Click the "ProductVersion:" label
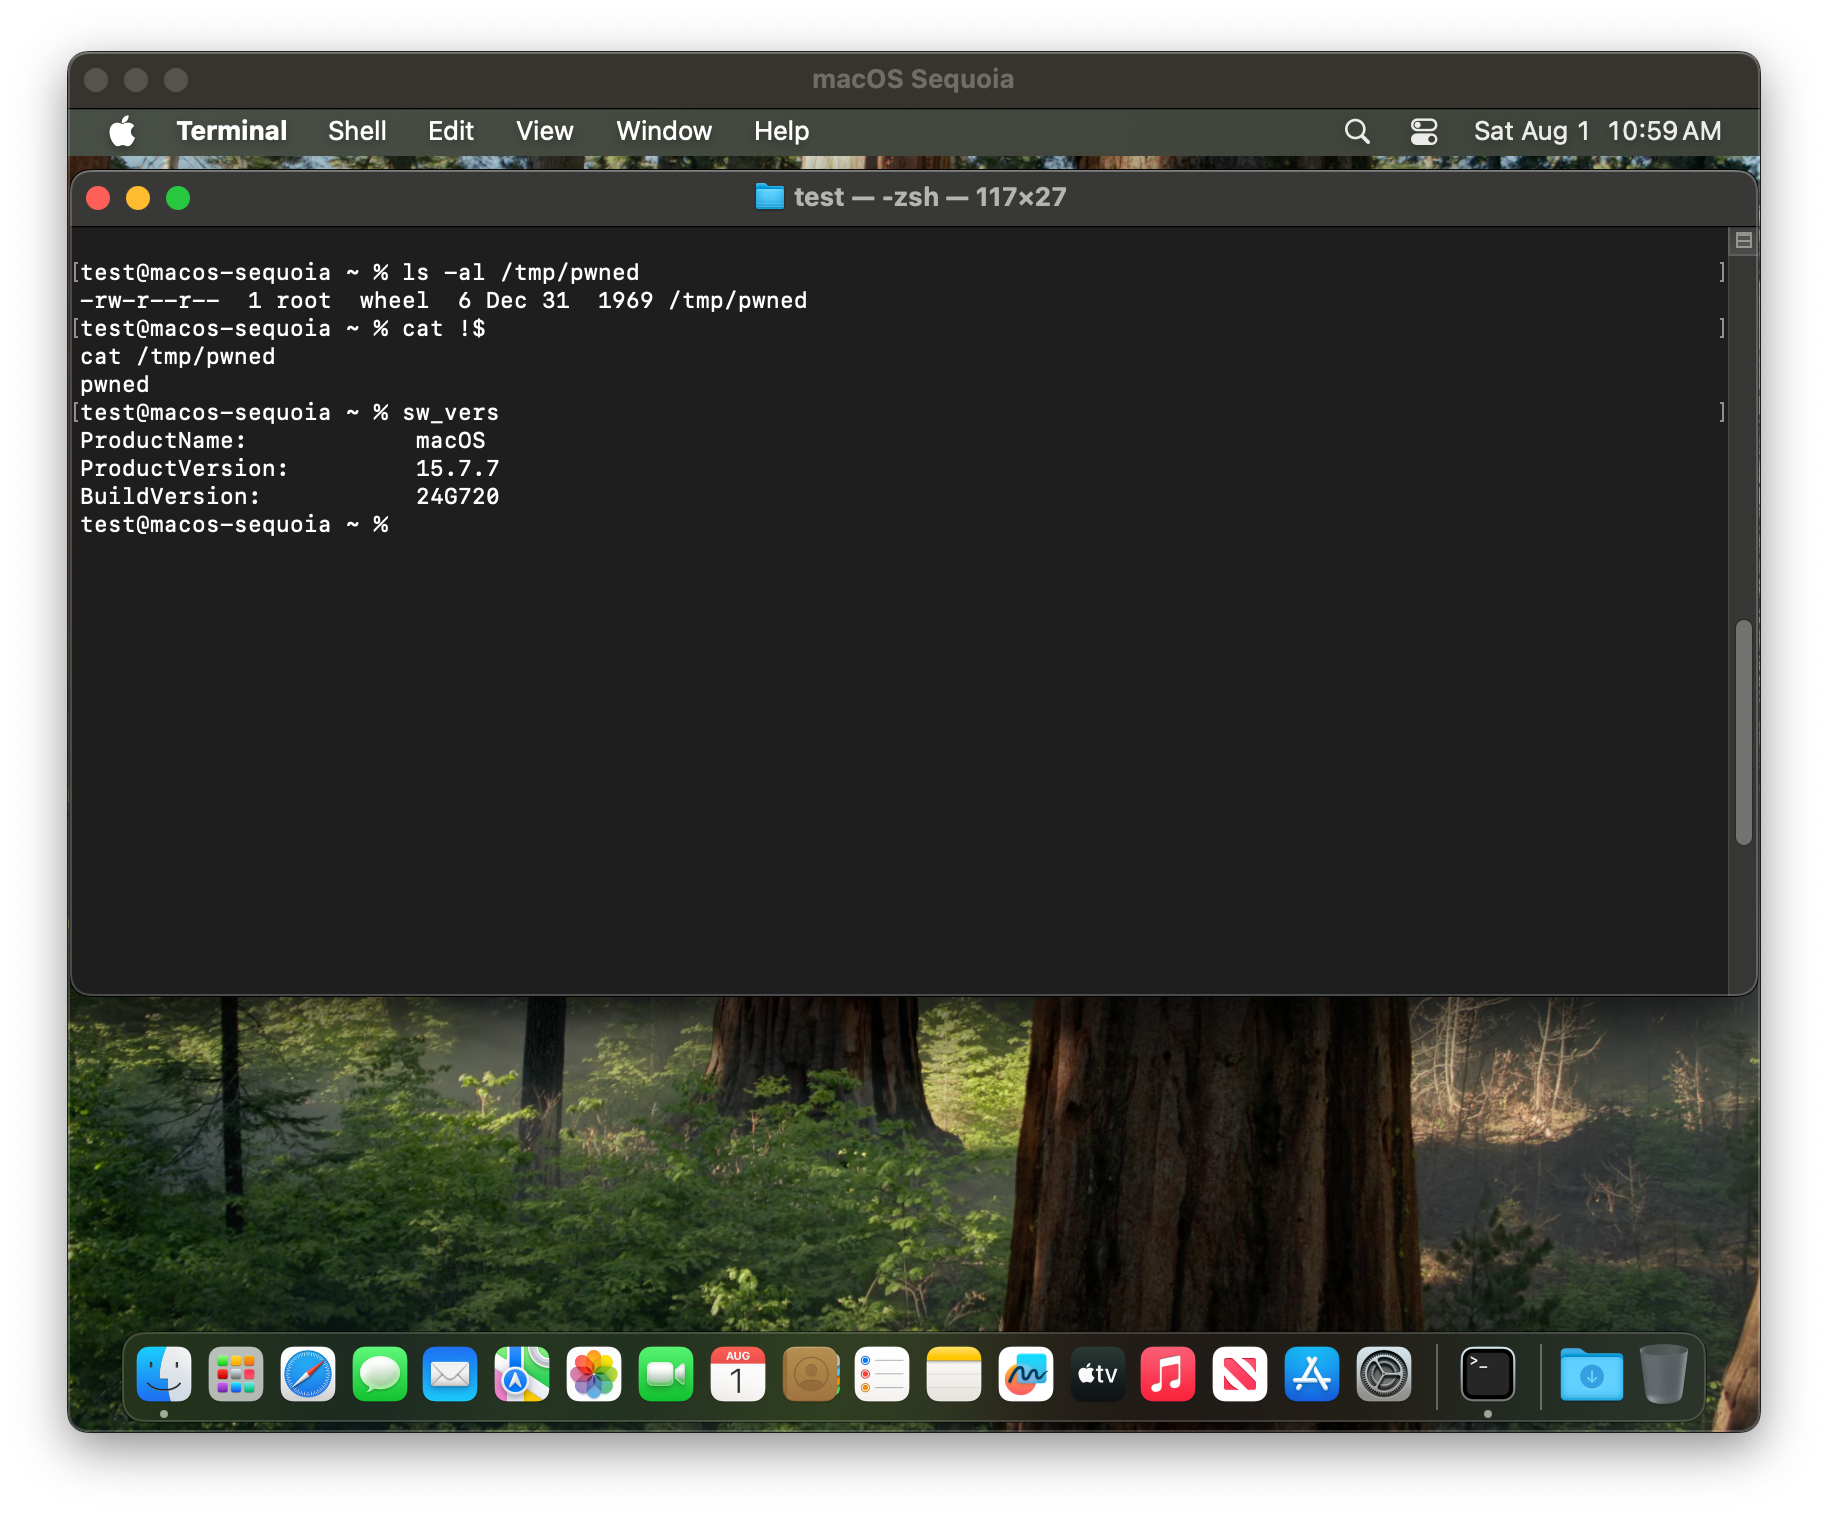 pos(184,468)
